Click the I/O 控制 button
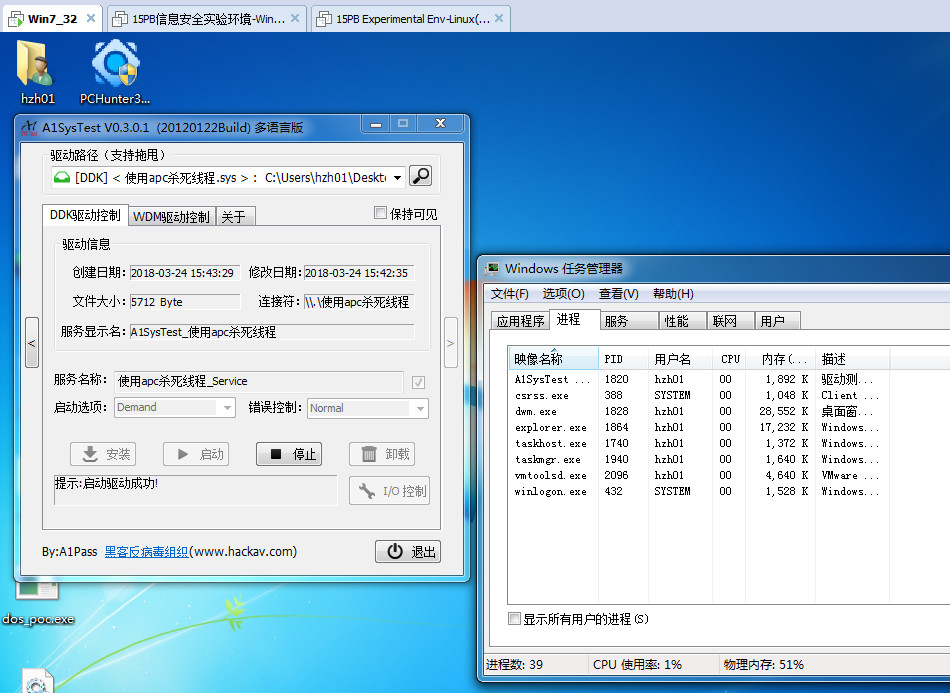The width and height of the screenshot is (950, 693). point(389,491)
